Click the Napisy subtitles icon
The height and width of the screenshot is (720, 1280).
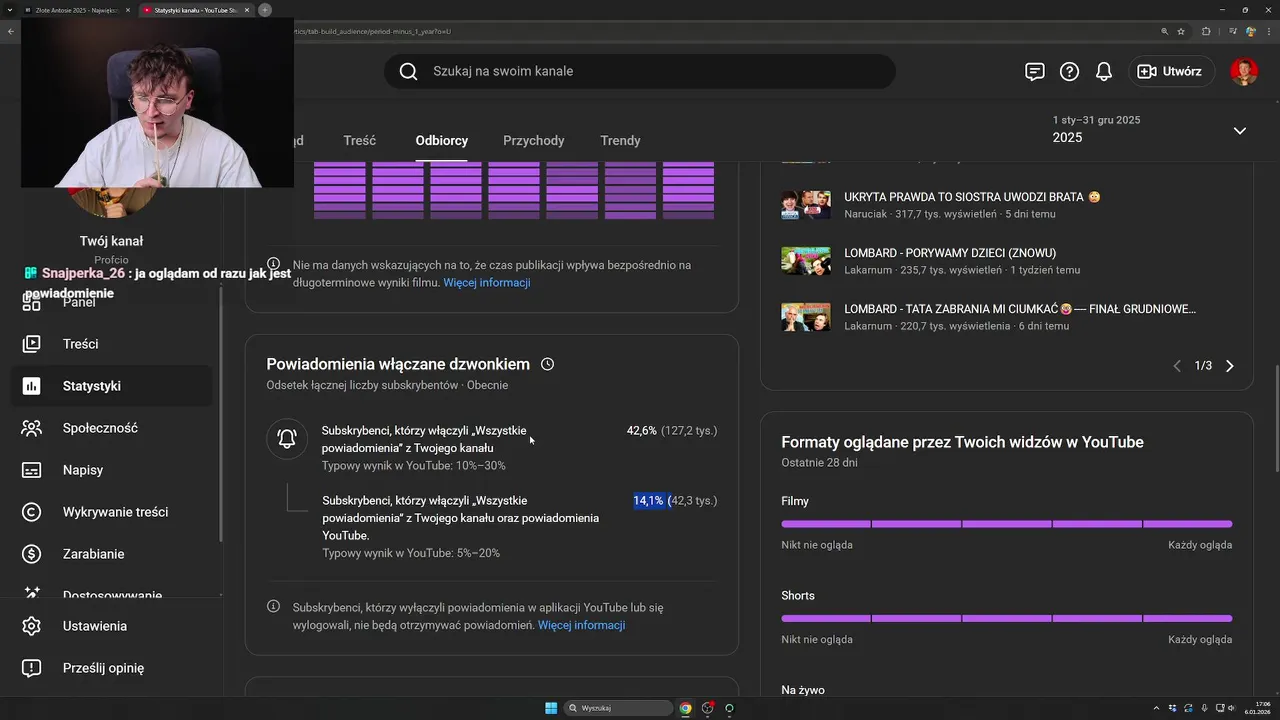32,470
